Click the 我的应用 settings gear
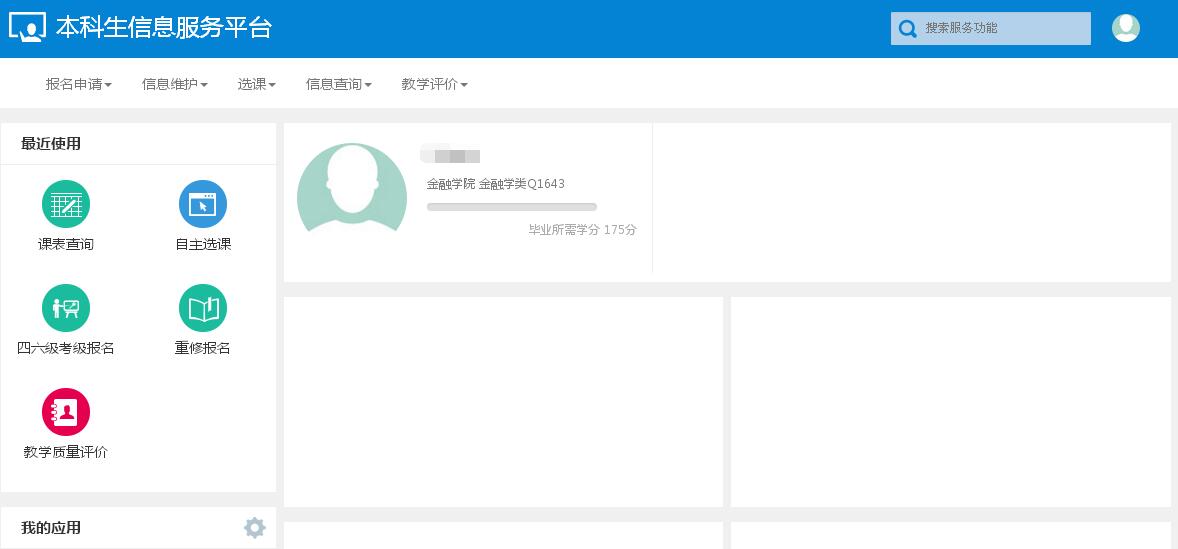 (255, 528)
